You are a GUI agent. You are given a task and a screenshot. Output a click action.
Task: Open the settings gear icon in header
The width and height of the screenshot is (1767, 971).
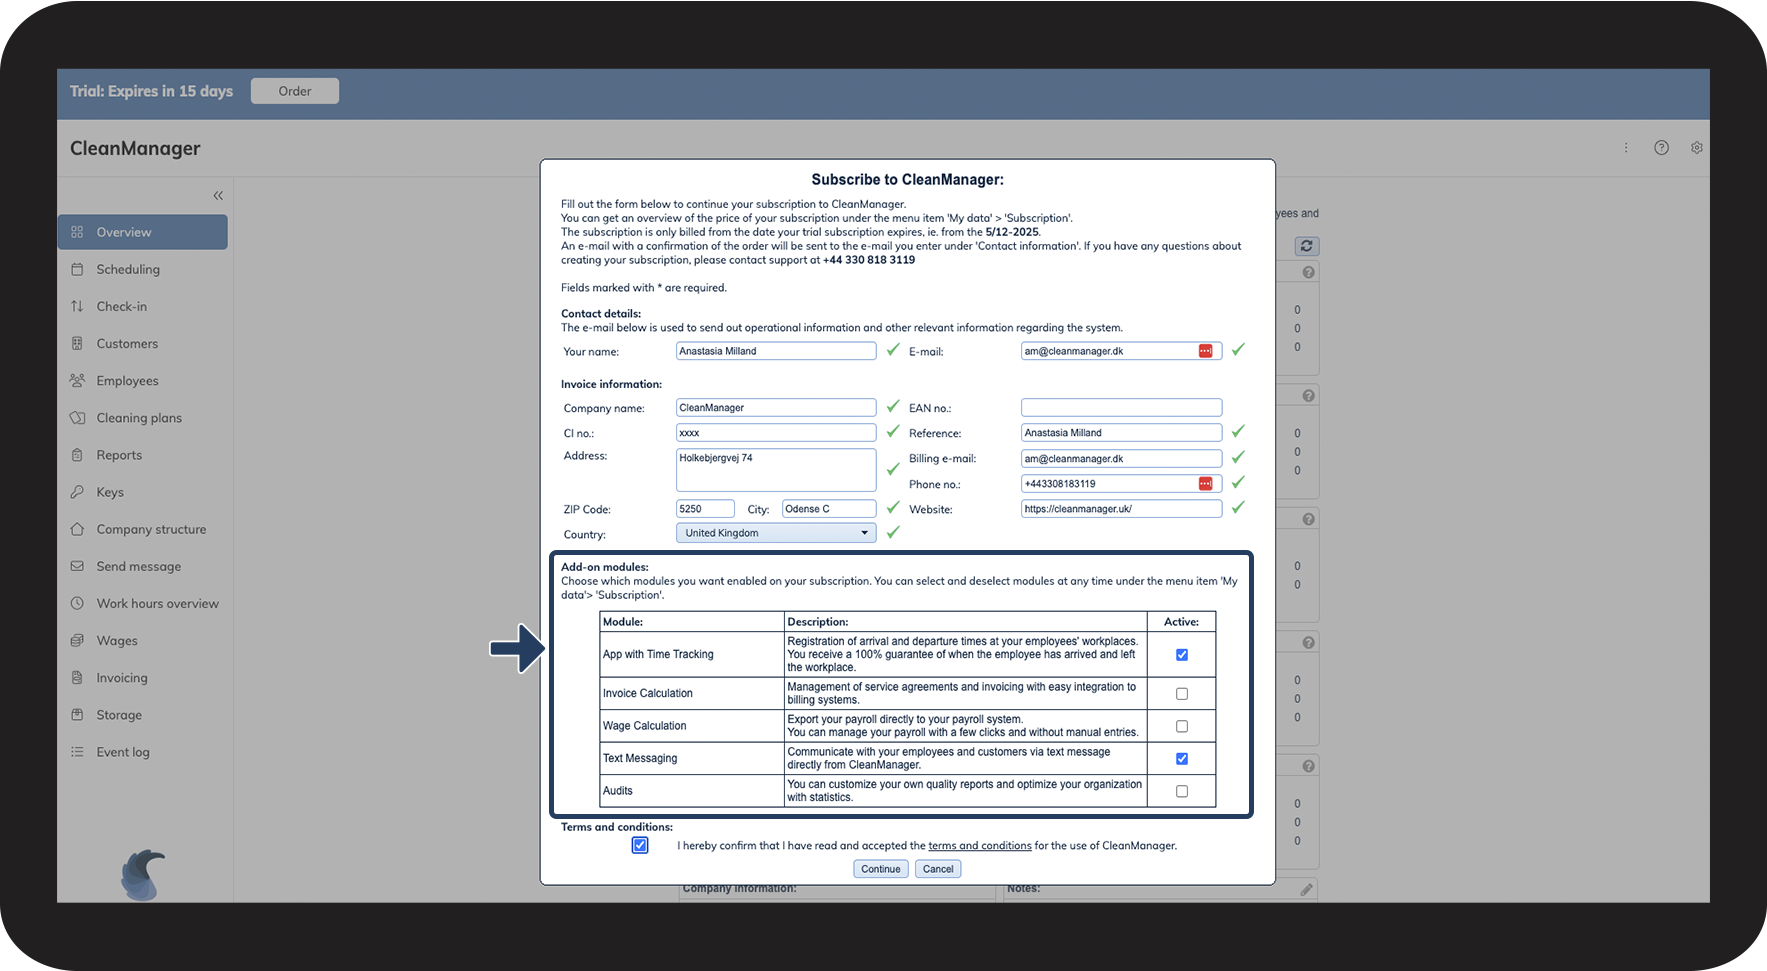point(1697,148)
